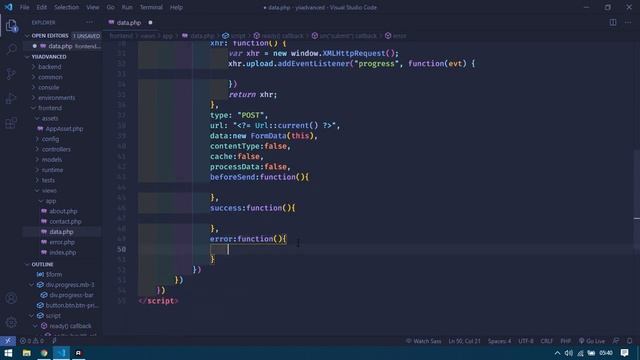This screenshot has width=640, height=360.
Task: Open AppAsset.php in explorer
Action: point(64,129)
